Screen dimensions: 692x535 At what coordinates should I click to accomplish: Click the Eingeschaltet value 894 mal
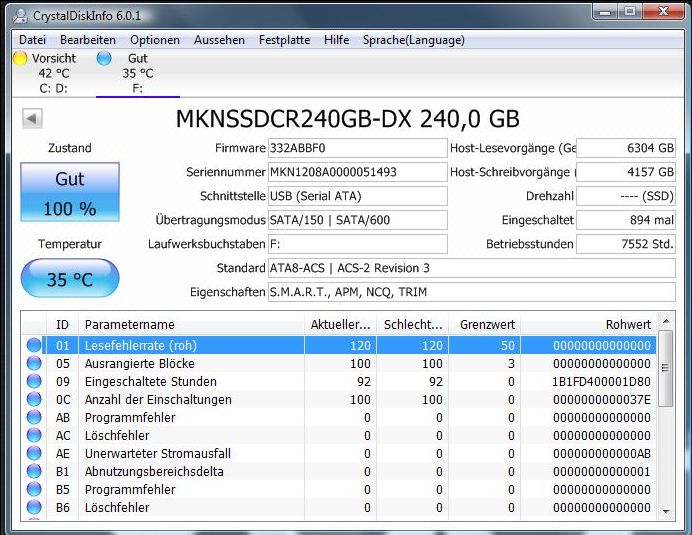click(x=626, y=220)
